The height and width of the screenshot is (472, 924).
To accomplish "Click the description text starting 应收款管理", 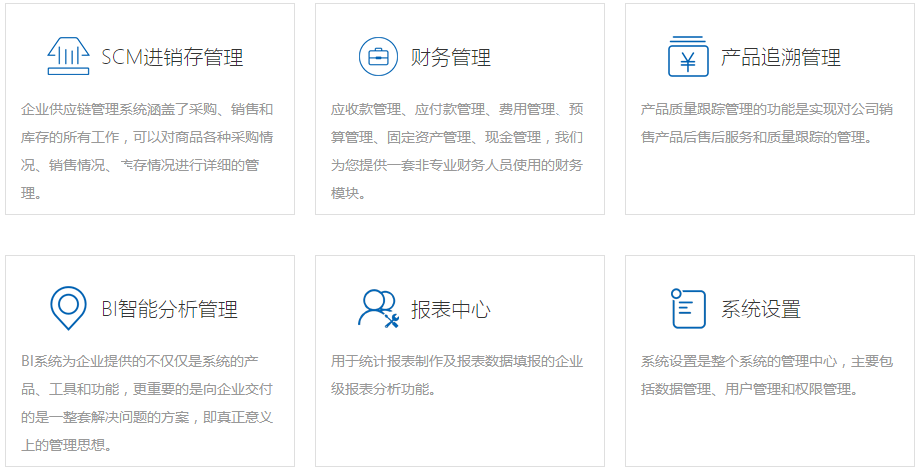I will 458,150.
